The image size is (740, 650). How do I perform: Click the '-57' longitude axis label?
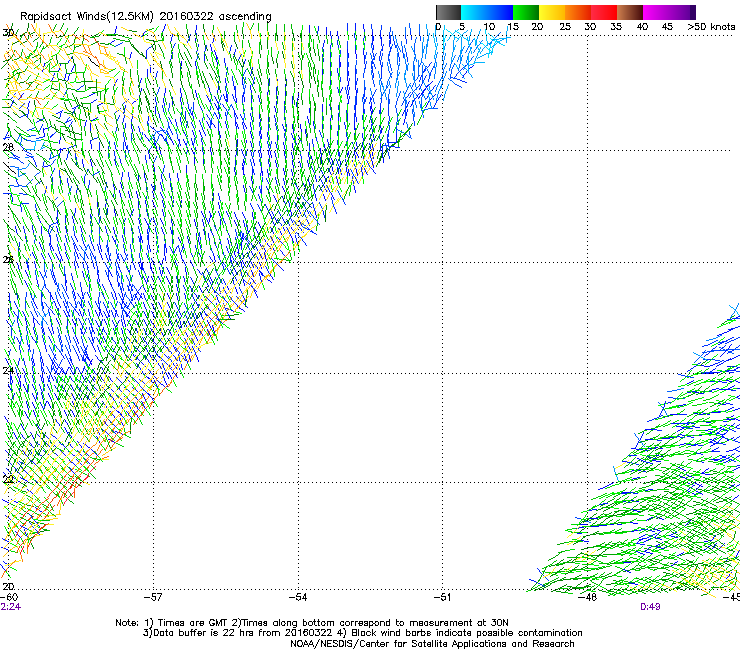coord(153,597)
